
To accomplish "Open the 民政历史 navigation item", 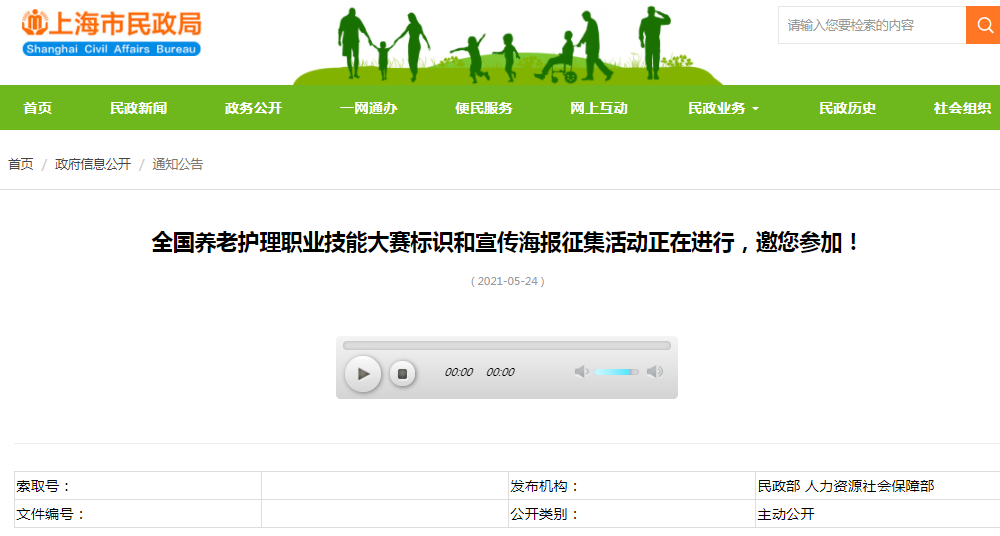I will click(x=848, y=108).
